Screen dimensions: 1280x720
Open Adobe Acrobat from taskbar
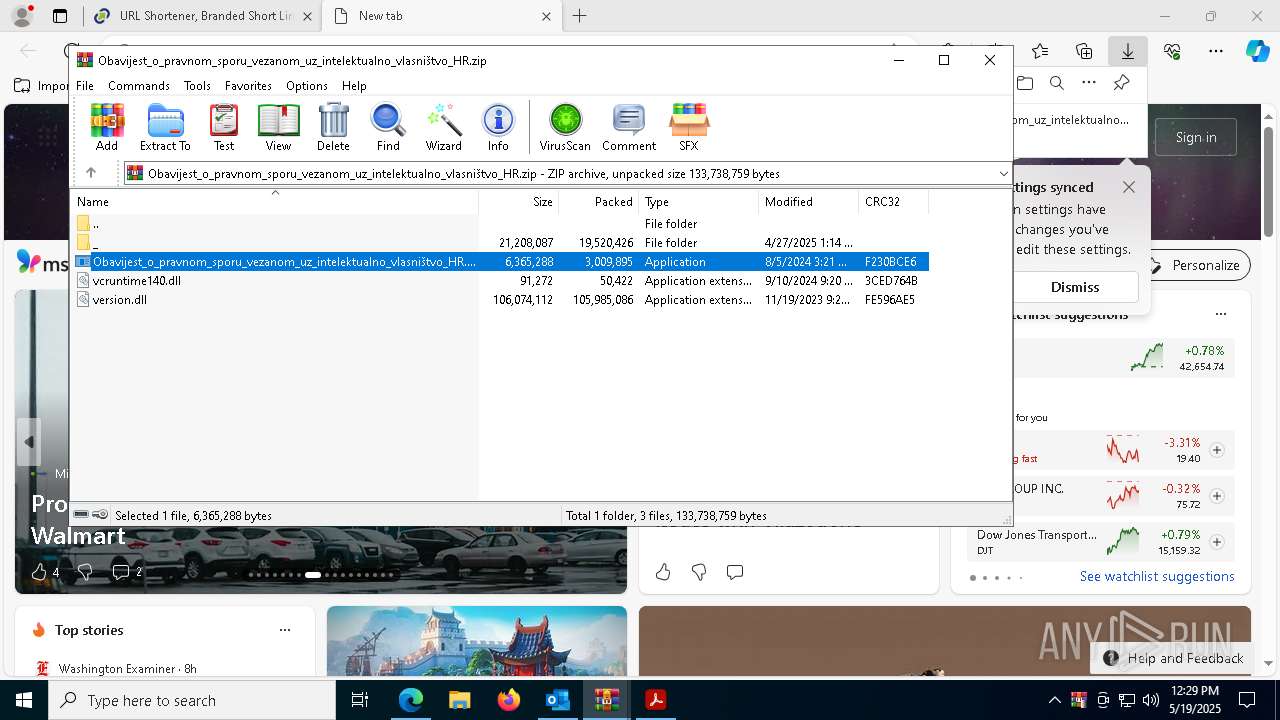[656, 700]
